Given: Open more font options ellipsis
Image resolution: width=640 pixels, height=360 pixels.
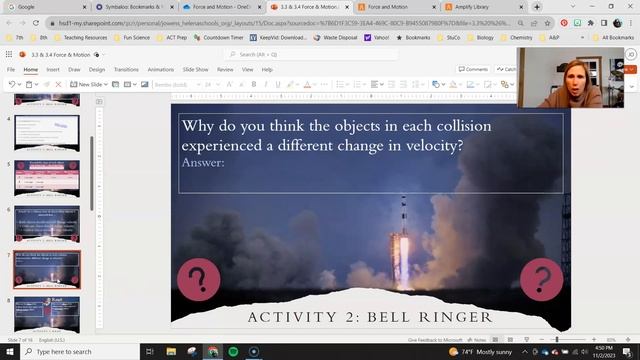Looking at the screenshot, I should [x=324, y=84].
